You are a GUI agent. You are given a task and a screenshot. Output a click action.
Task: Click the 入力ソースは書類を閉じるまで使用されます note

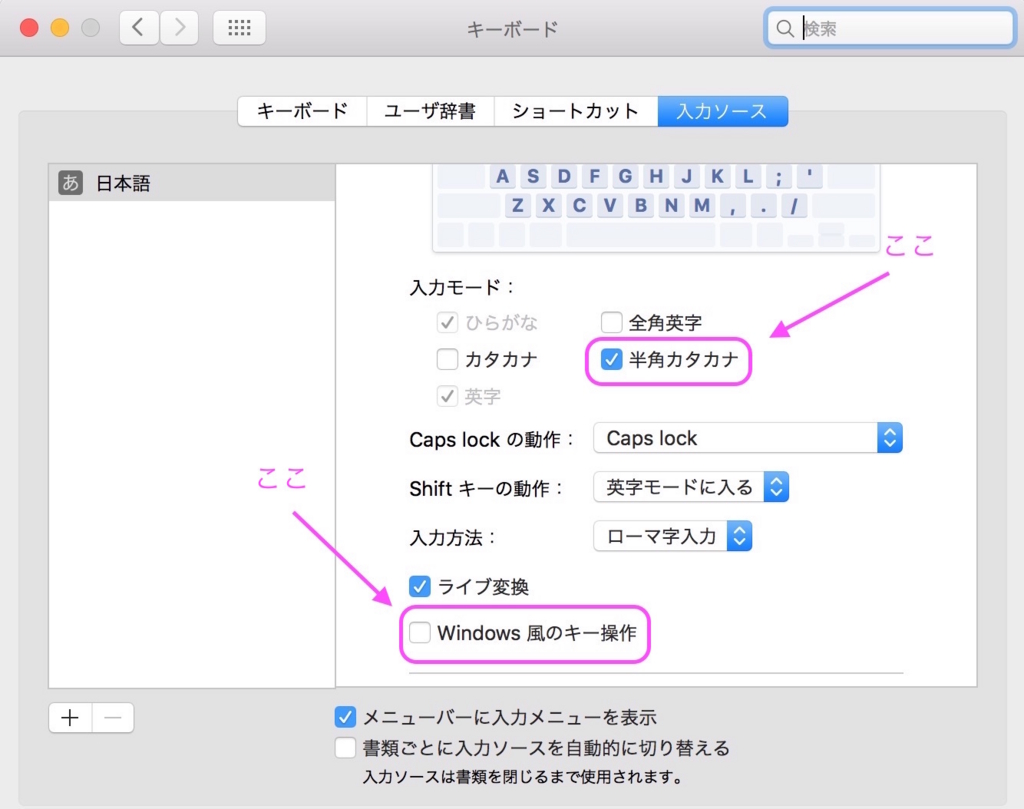click(523, 777)
